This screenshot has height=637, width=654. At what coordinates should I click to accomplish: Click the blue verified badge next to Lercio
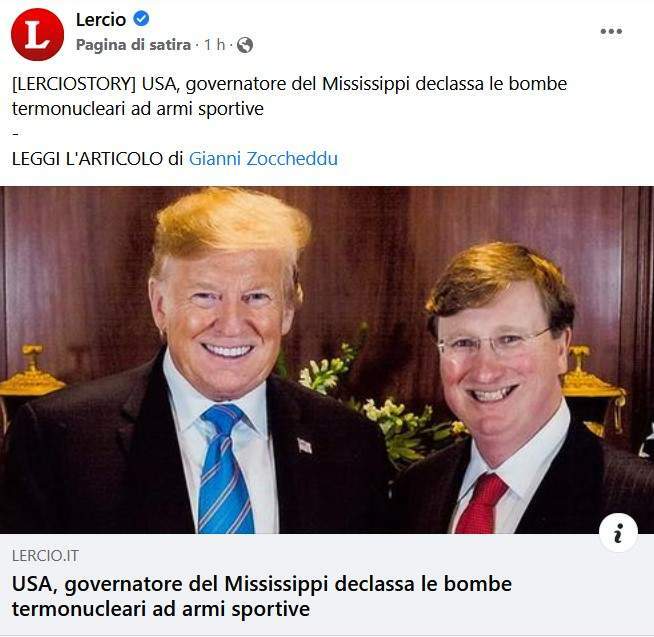pyautogui.click(x=141, y=19)
